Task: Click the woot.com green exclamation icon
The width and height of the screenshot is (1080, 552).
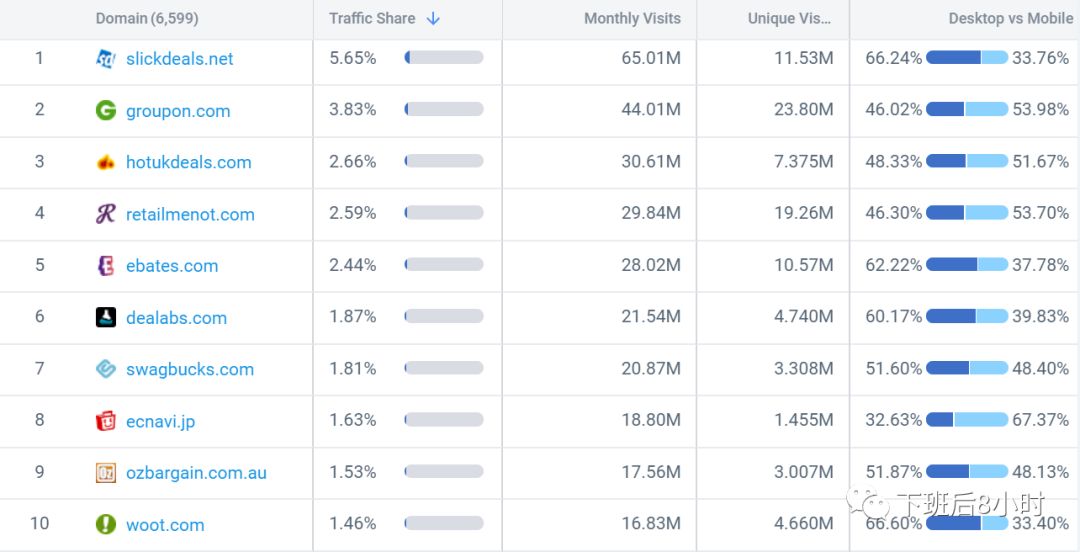Action: click(106, 524)
